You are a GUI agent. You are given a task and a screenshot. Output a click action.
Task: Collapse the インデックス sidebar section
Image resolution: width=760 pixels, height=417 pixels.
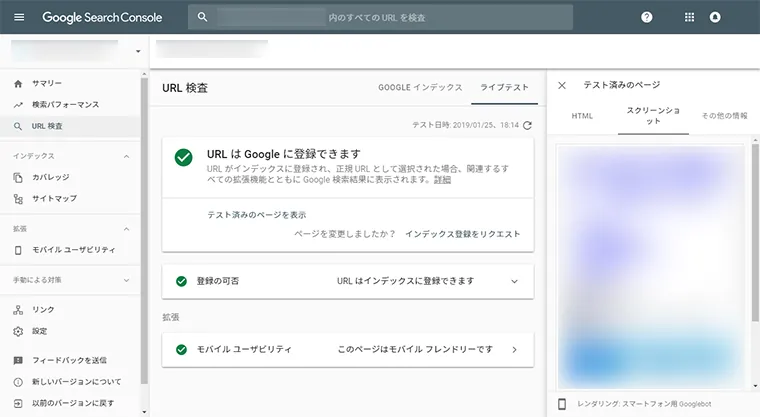click(127, 156)
